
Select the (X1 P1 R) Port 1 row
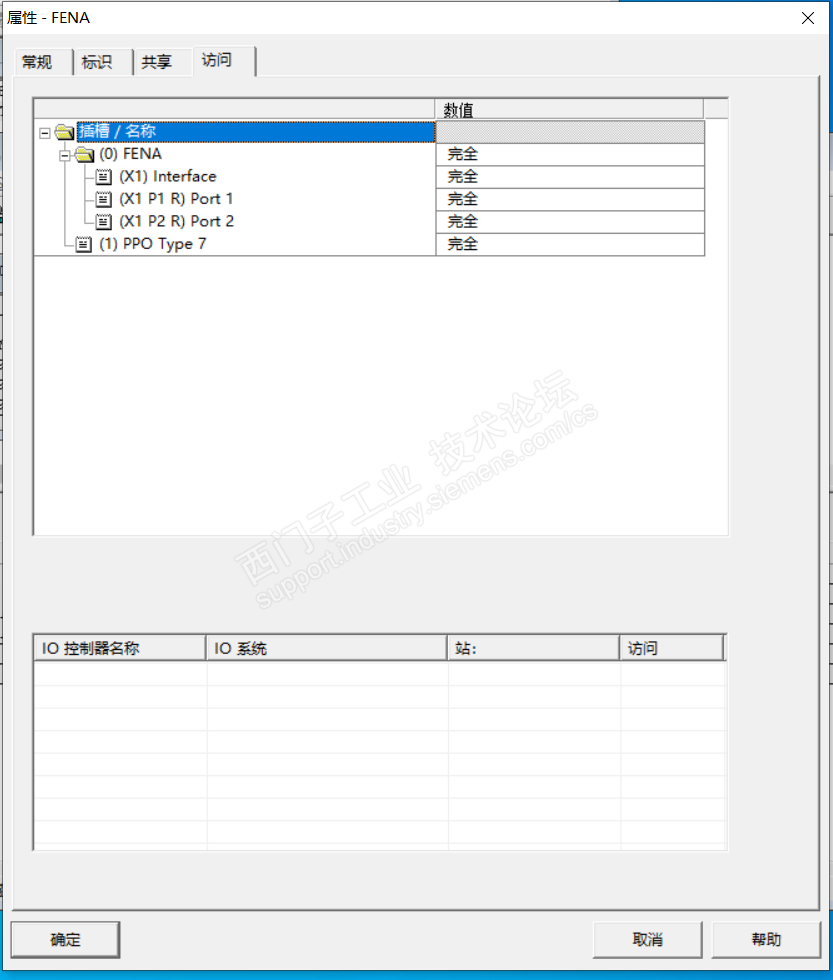point(176,199)
